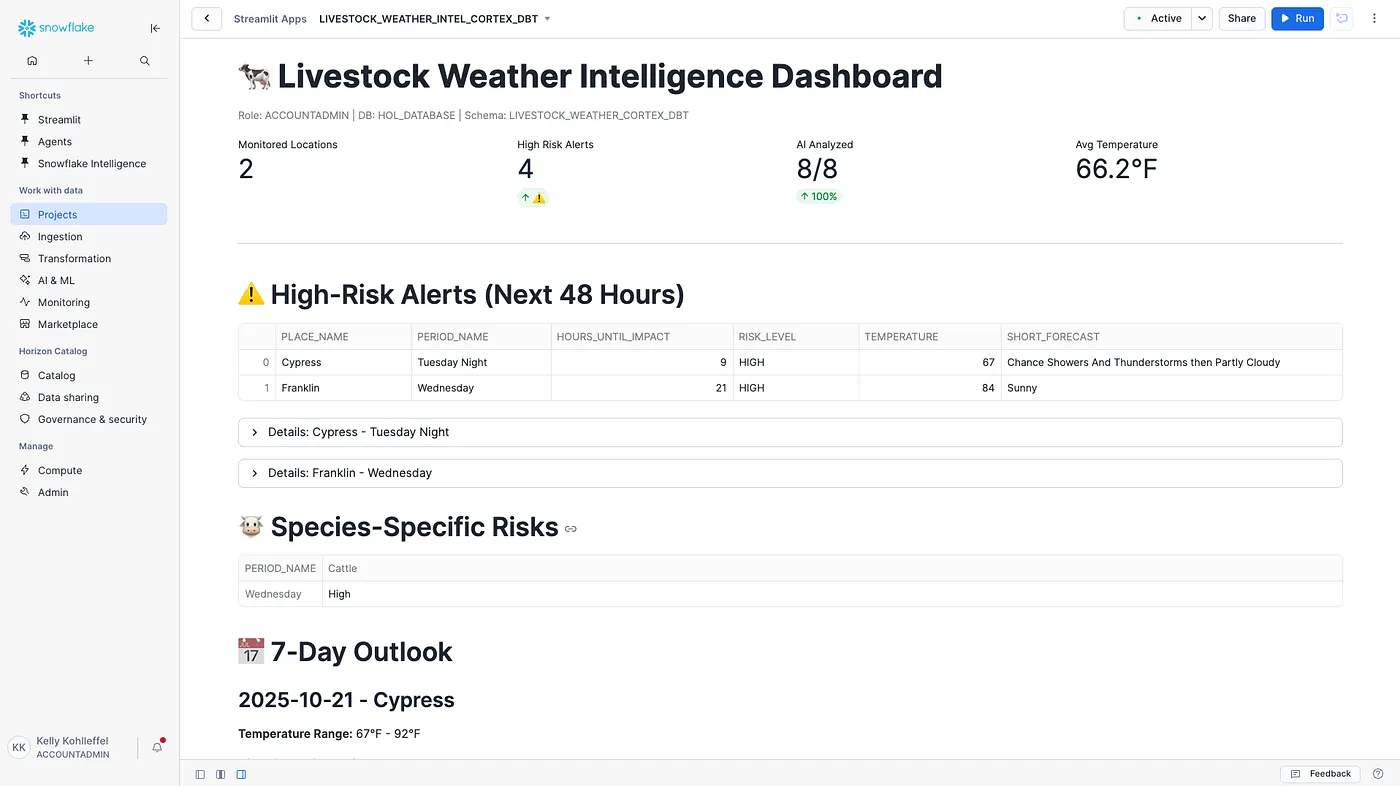Image resolution: width=1400 pixels, height=786 pixels.
Task: Click pin icon next to Agents shortcut
Action: click(x=26, y=141)
